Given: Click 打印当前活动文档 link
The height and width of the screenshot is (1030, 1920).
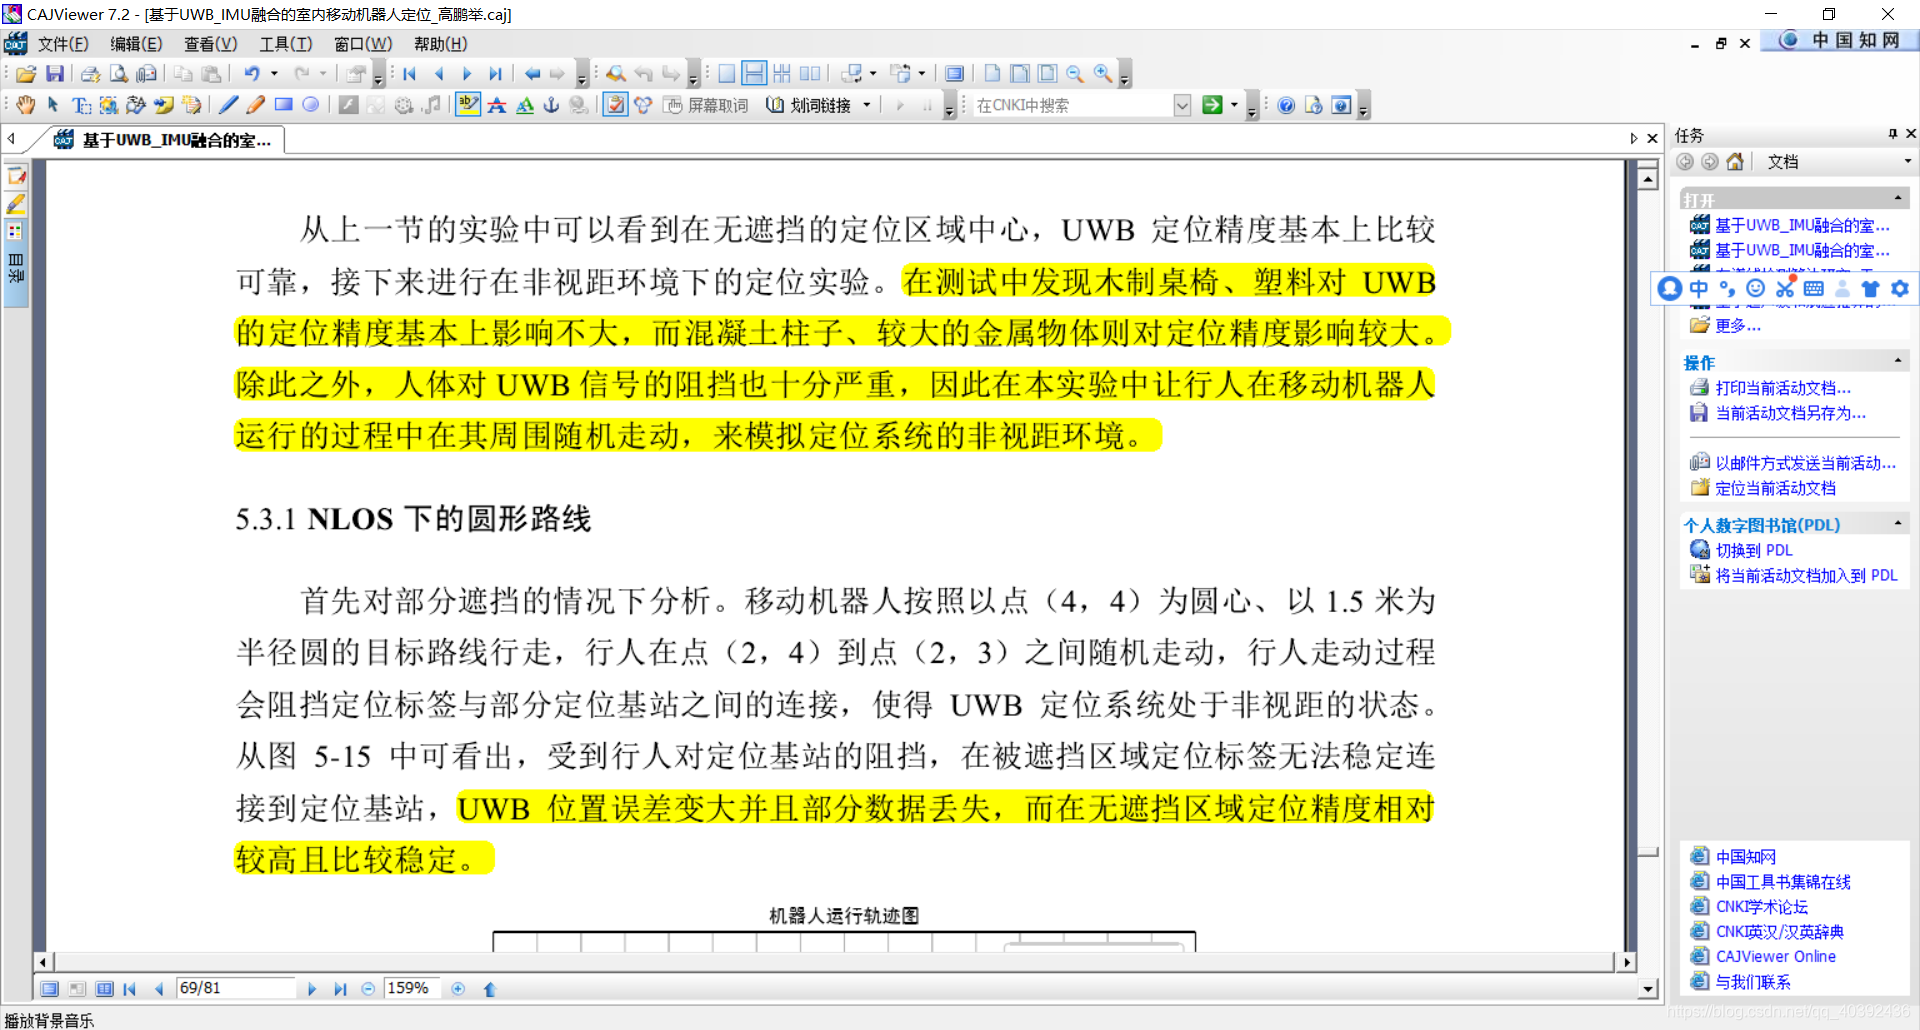Looking at the screenshot, I should pos(1783,388).
